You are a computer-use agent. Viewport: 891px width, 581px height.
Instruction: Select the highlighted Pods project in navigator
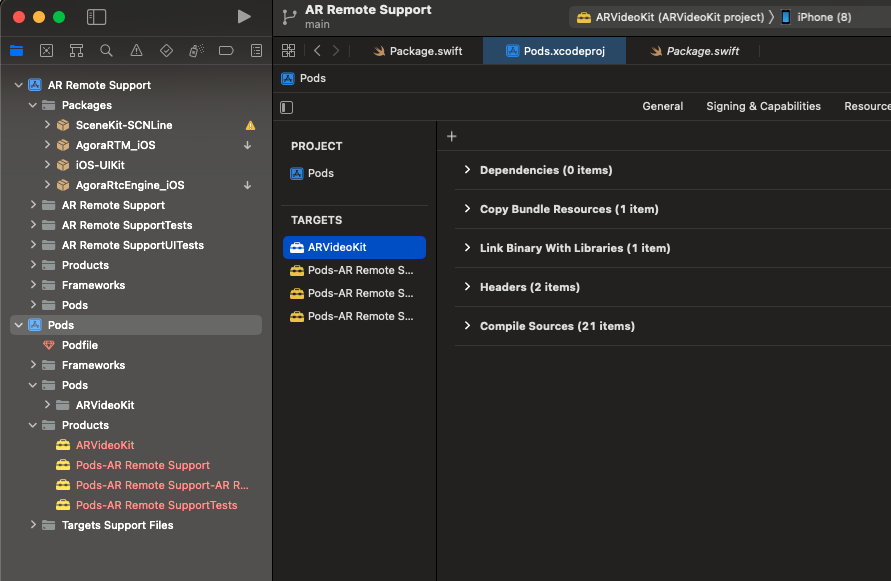(136, 325)
